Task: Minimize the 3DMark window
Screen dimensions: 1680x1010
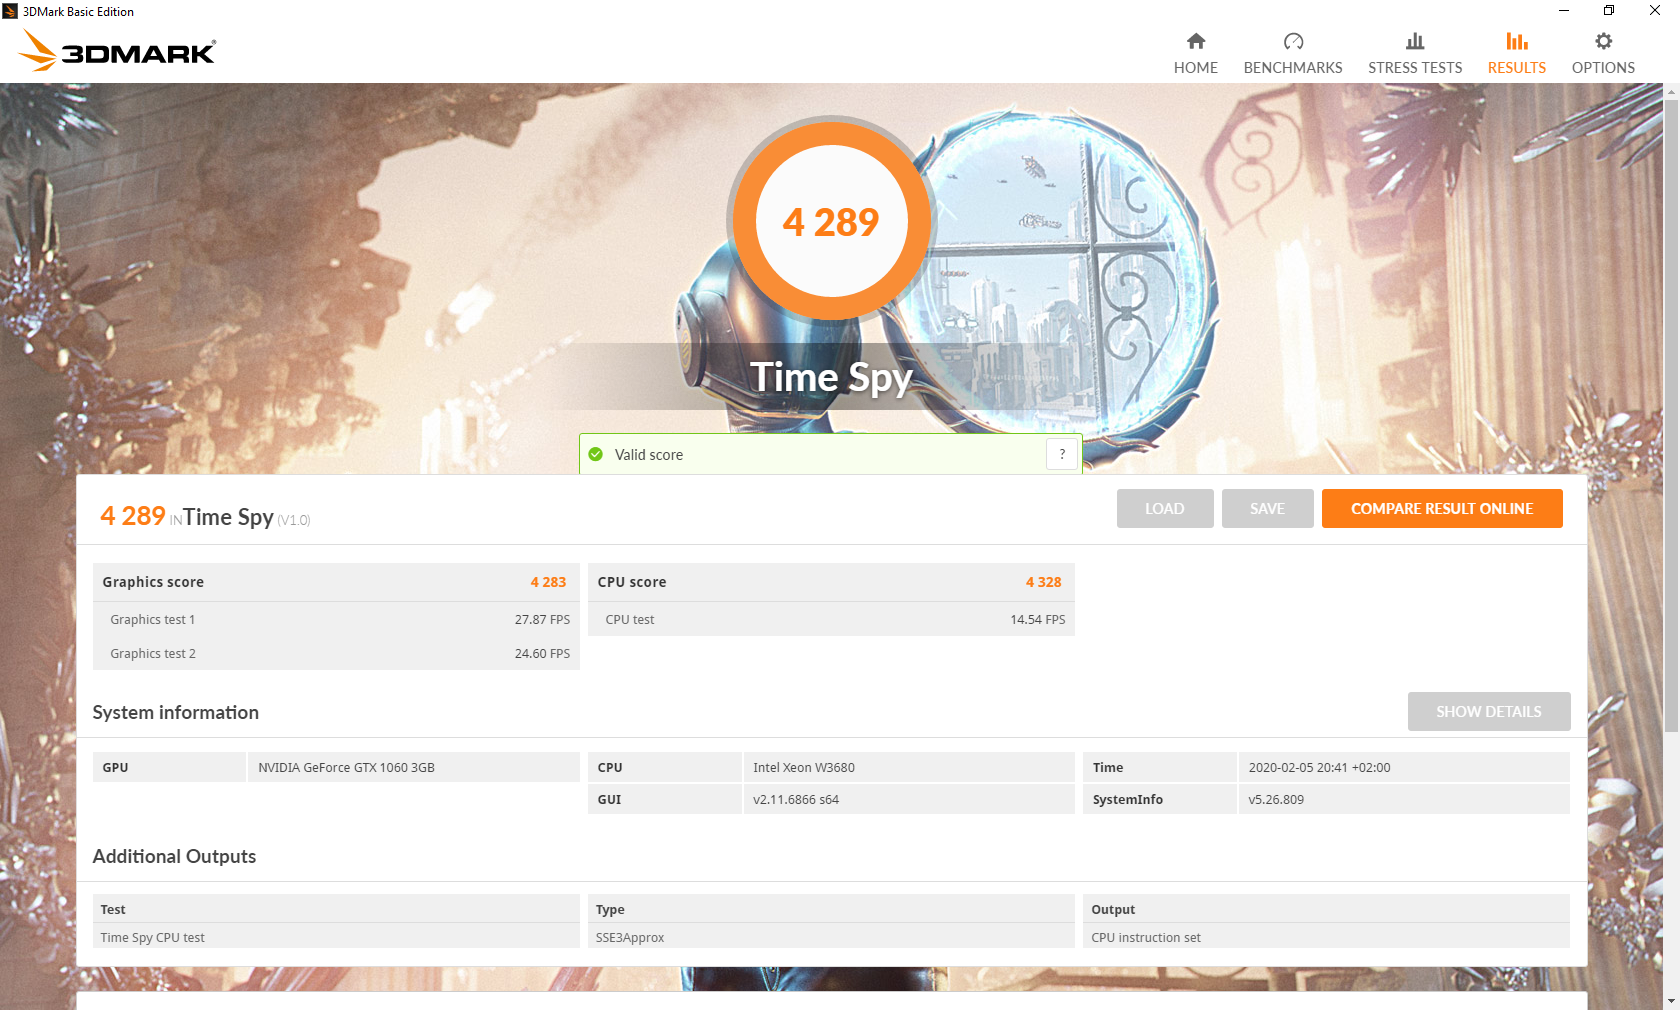Action: click(1564, 11)
